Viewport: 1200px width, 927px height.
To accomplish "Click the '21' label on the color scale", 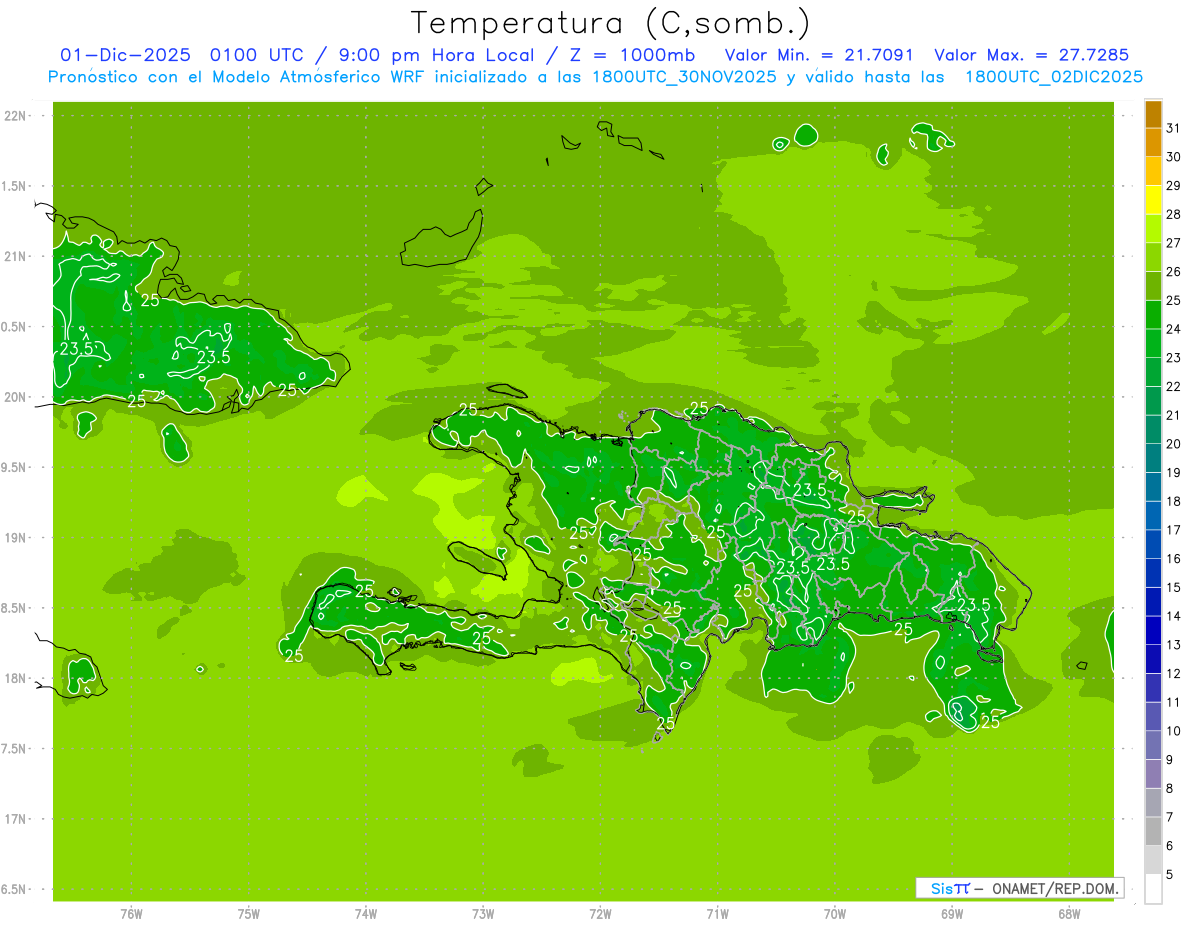I will pos(1173,415).
